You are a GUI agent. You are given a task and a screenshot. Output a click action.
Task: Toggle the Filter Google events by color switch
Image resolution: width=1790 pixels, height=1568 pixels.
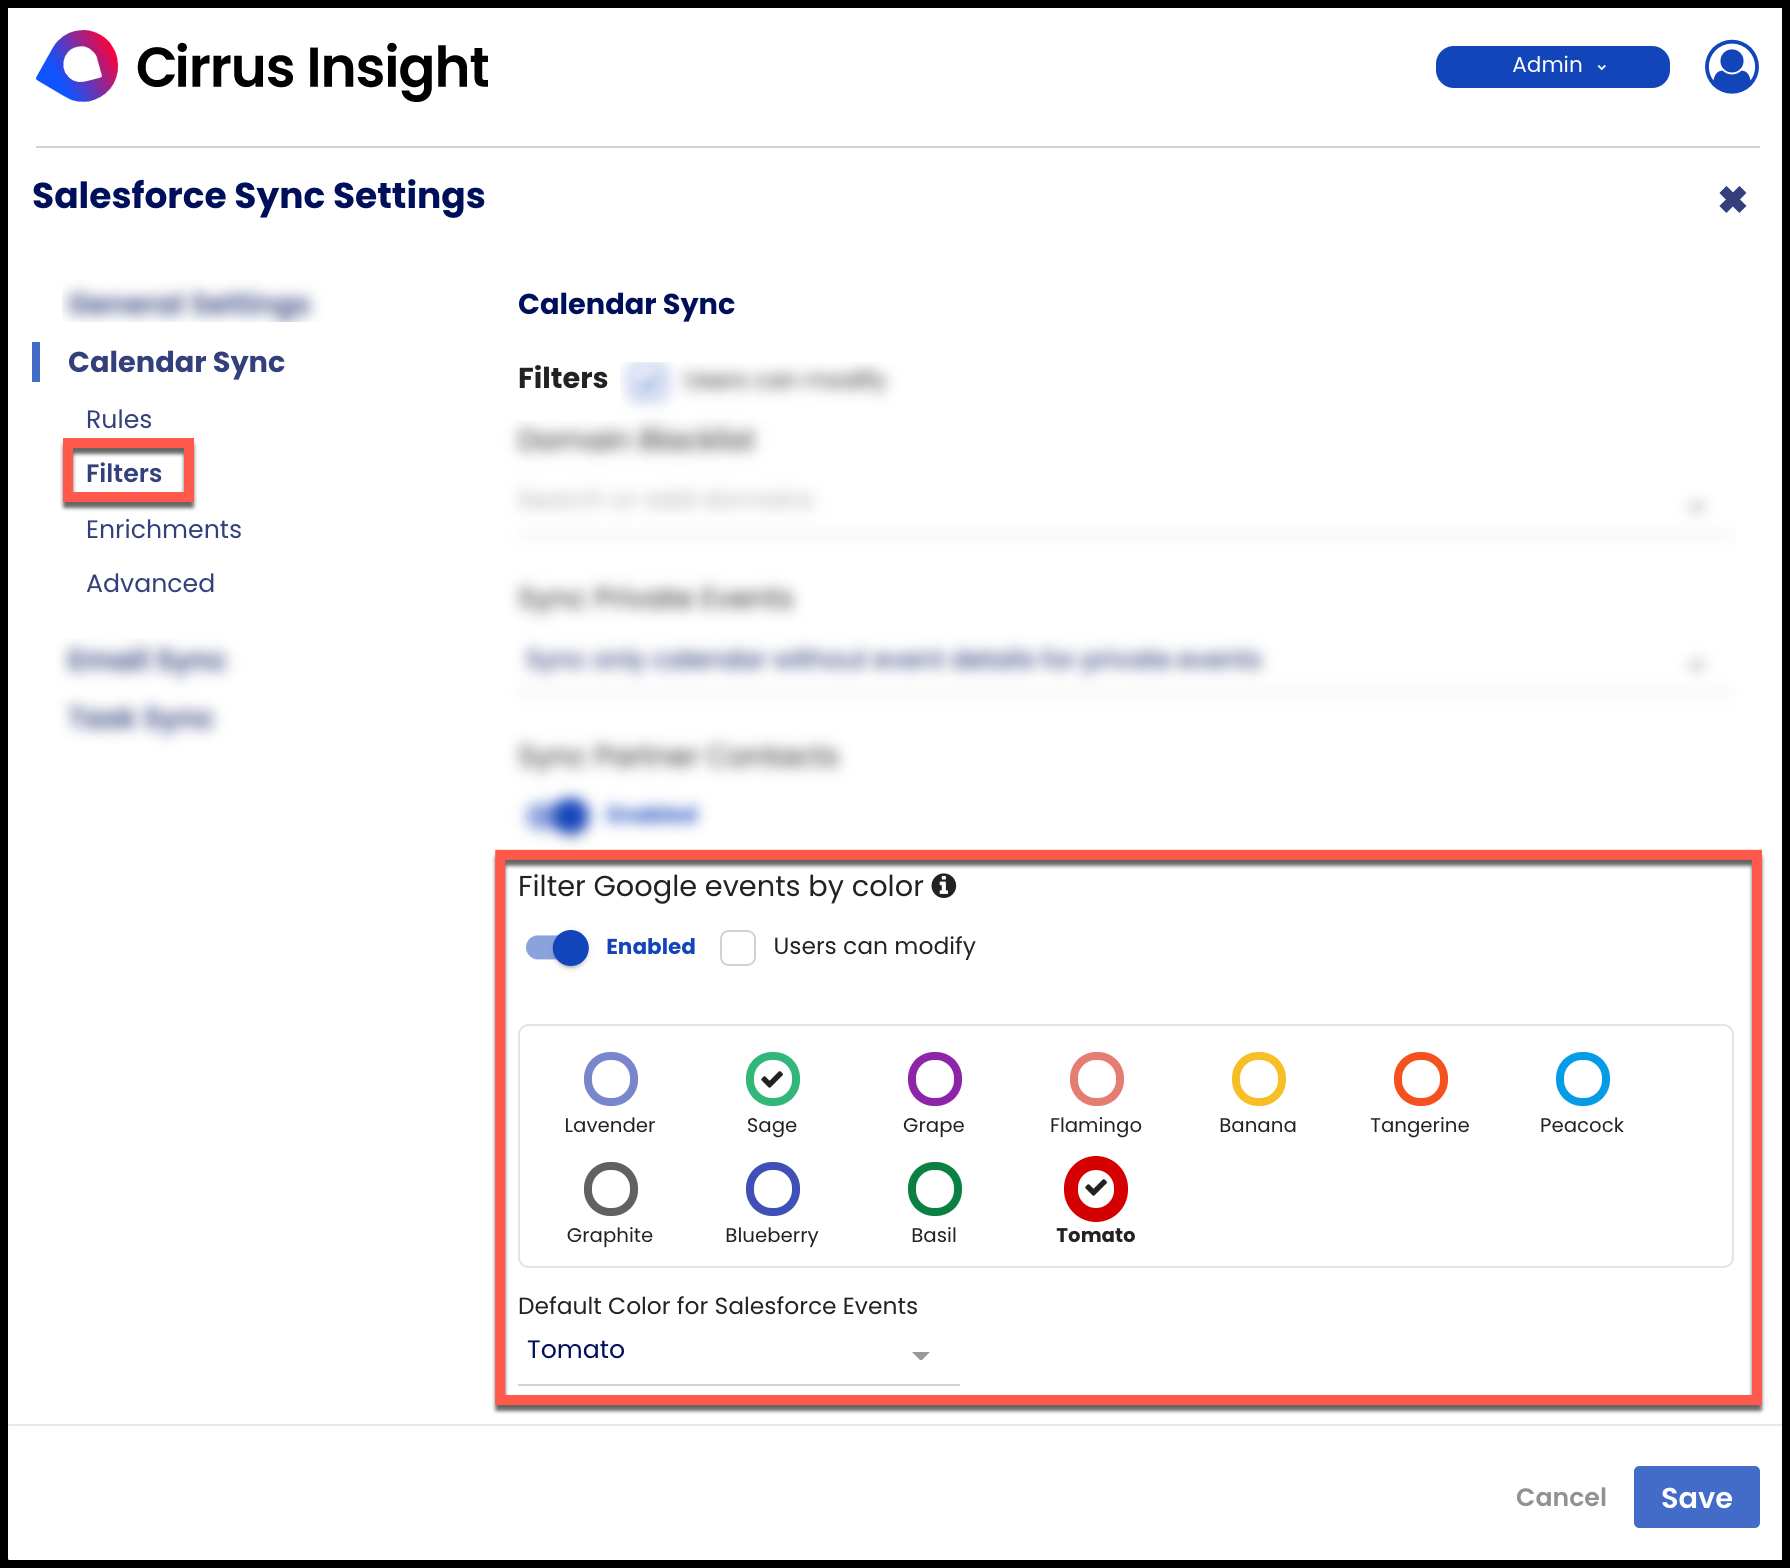(x=557, y=947)
